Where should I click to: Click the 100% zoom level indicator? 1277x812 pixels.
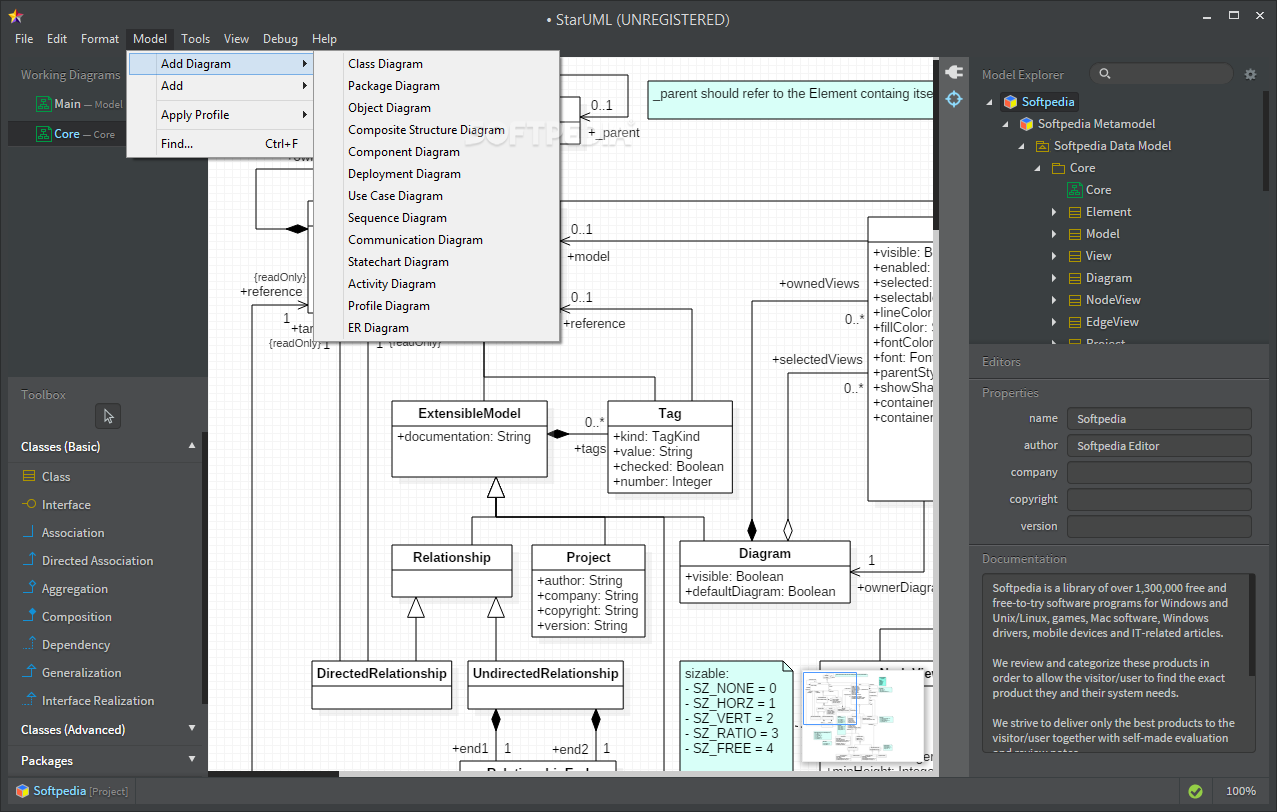(x=1241, y=791)
